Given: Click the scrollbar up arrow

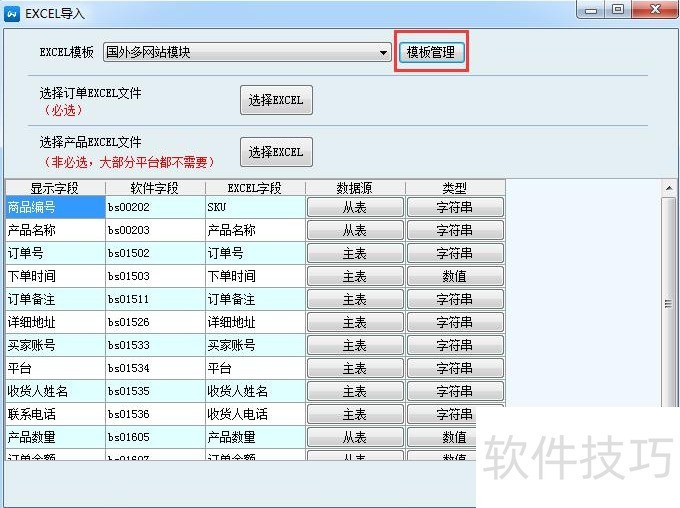Looking at the screenshot, I should click(670, 188).
